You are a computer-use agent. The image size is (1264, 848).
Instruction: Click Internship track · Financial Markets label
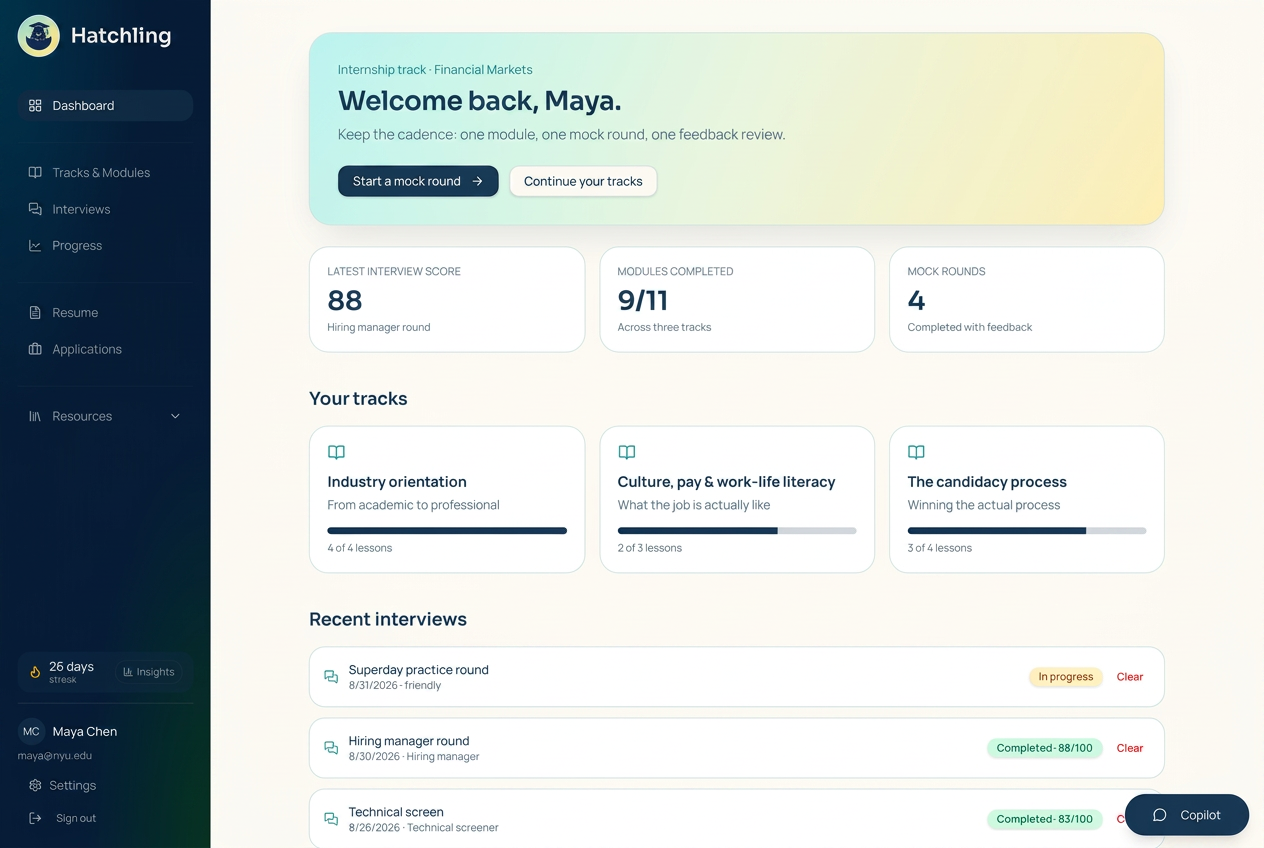tap(435, 70)
